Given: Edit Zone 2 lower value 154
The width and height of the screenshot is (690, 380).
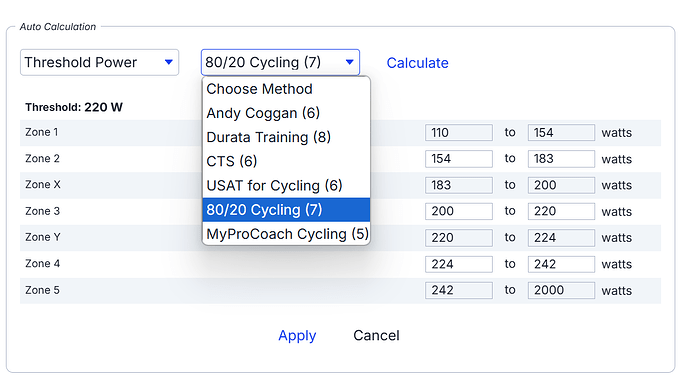Looking at the screenshot, I should point(459,159).
